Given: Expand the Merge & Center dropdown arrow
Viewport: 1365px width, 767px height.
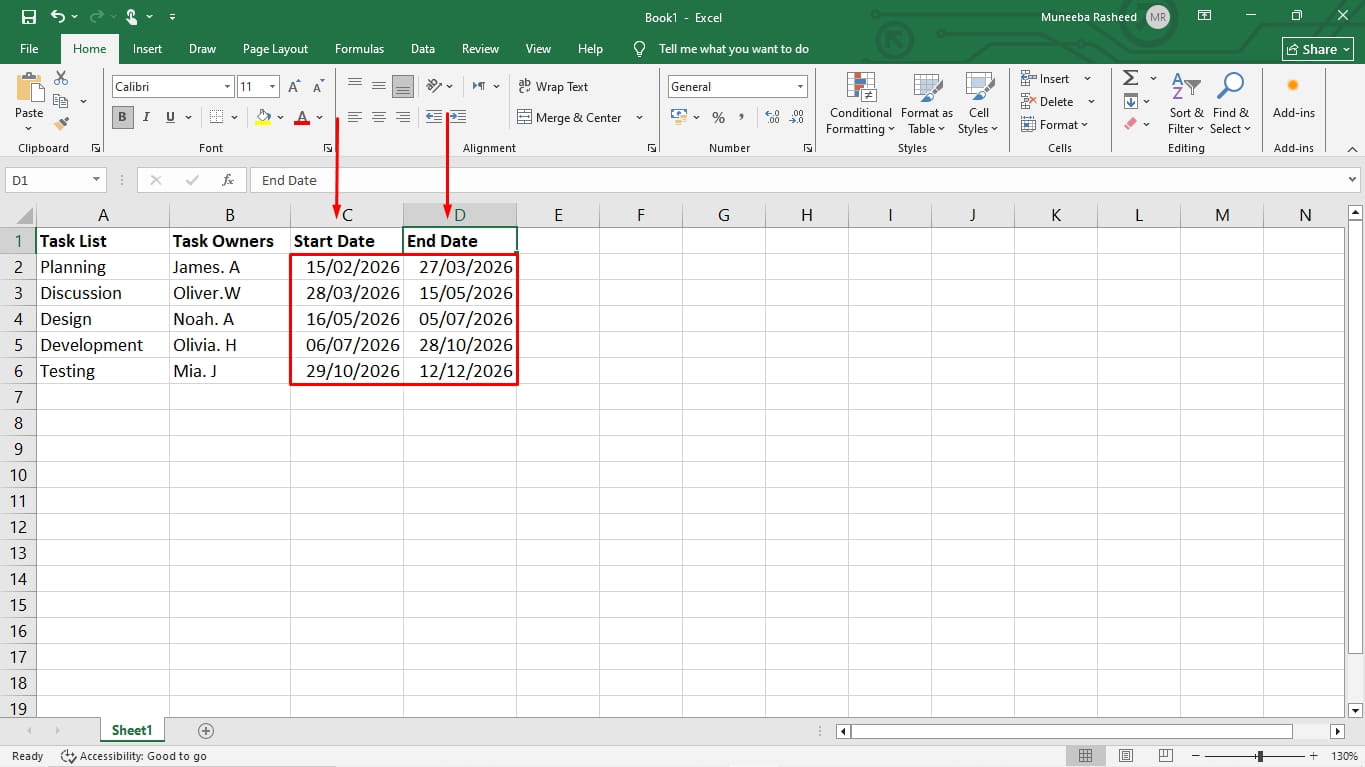Looking at the screenshot, I should [x=640, y=117].
